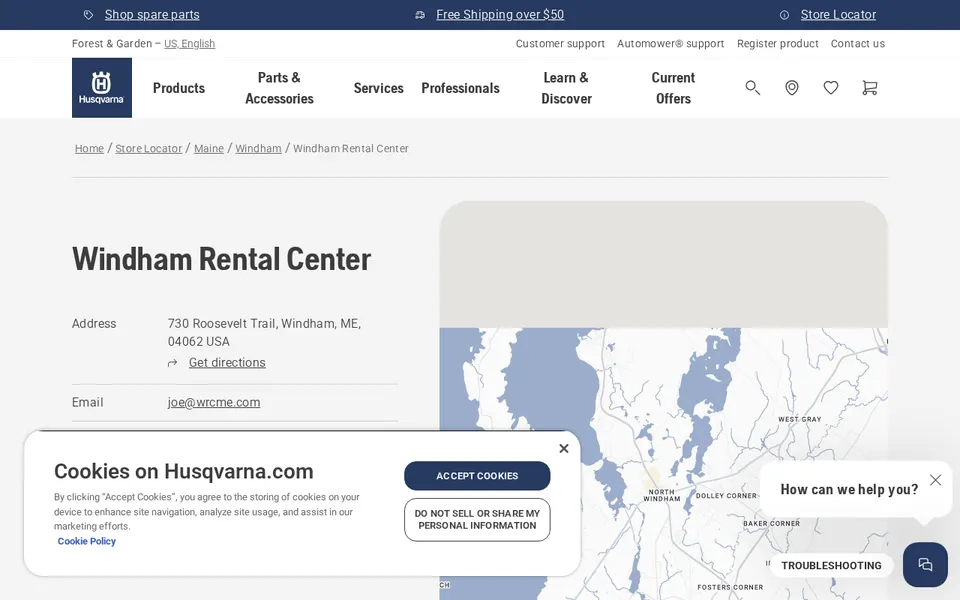Click Dolley Corner label on map
This screenshot has height=600, width=960.
coord(726,496)
